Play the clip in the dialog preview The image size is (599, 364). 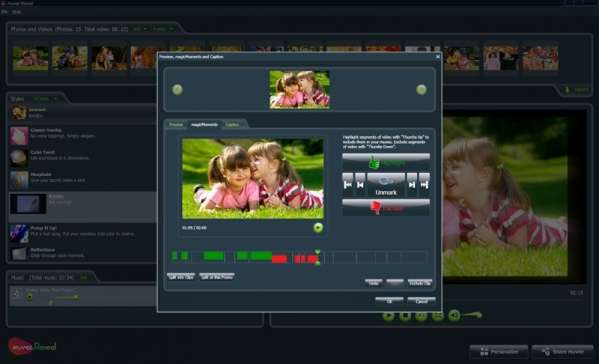[318, 228]
